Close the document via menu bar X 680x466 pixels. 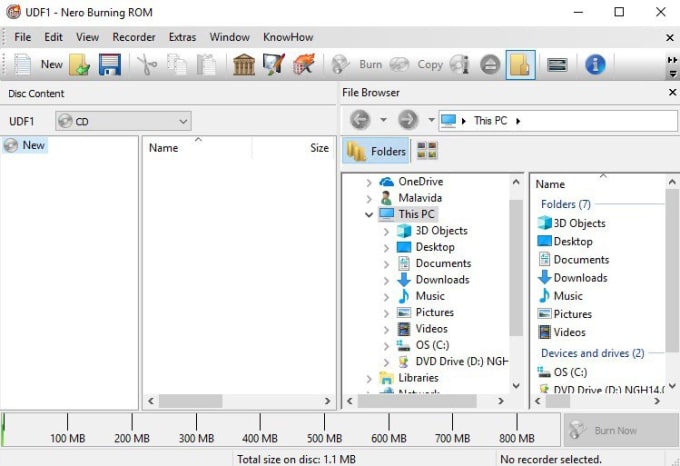[670, 38]
